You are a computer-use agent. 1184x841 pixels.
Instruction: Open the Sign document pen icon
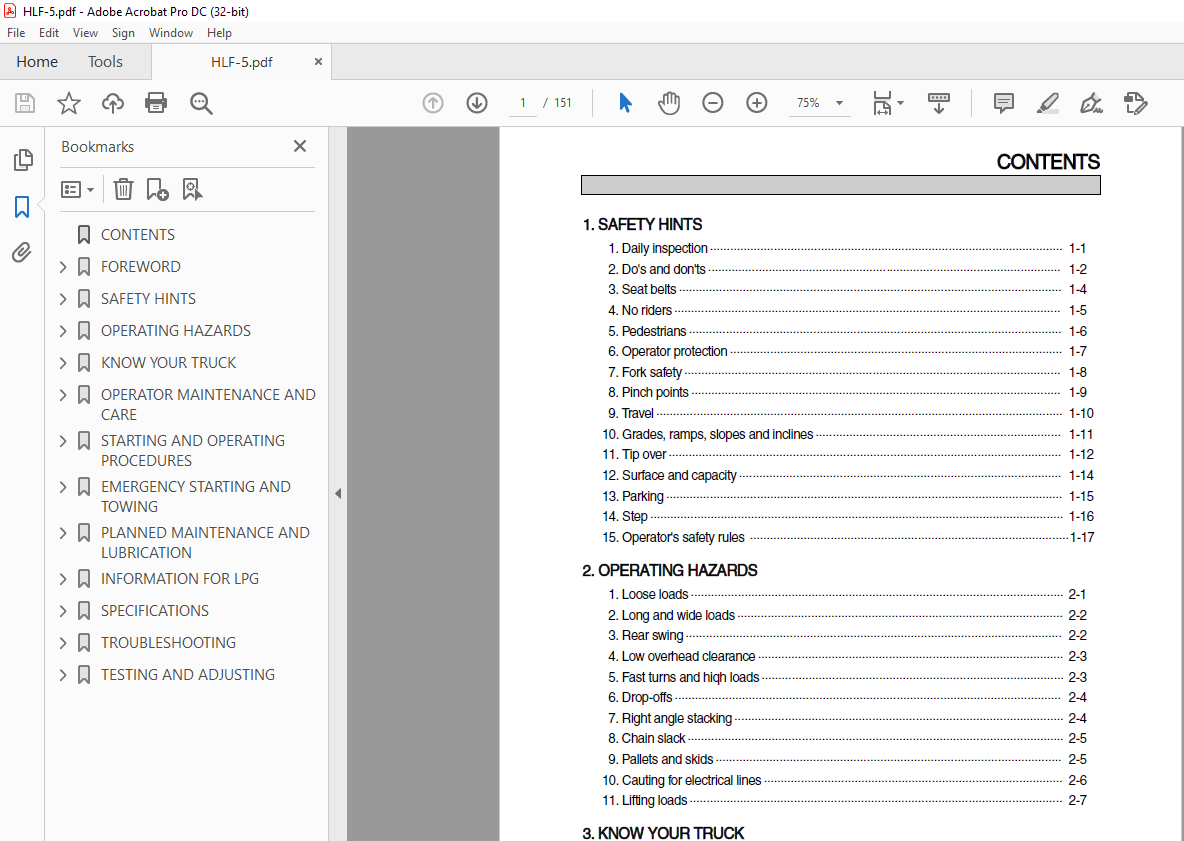1091,103
